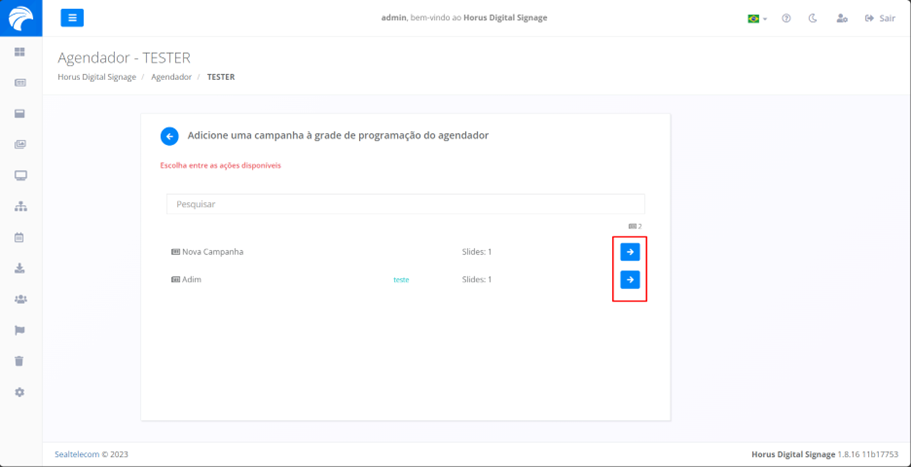Open the trash bin icon in sidebar
The width and height of the screenshot is (911, 467).
[20, 361]
